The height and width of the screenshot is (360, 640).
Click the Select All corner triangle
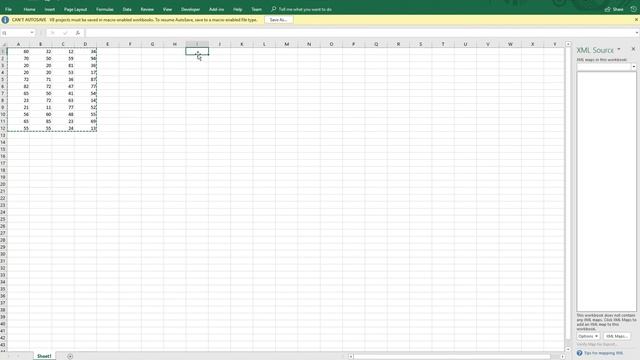pyautogui.click(x=4, y=44)
